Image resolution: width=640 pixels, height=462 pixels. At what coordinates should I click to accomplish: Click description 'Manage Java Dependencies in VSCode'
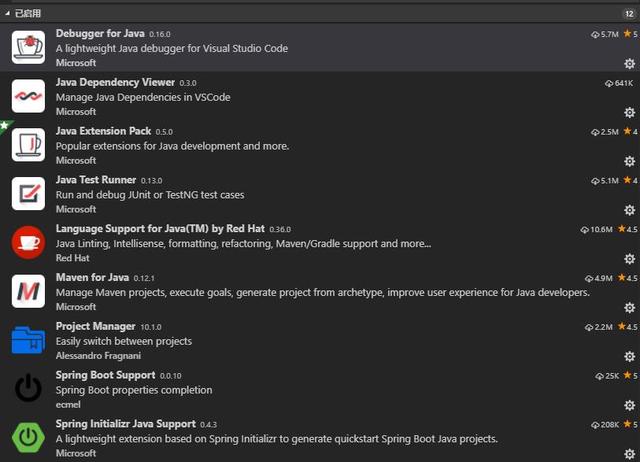point(143,97)
